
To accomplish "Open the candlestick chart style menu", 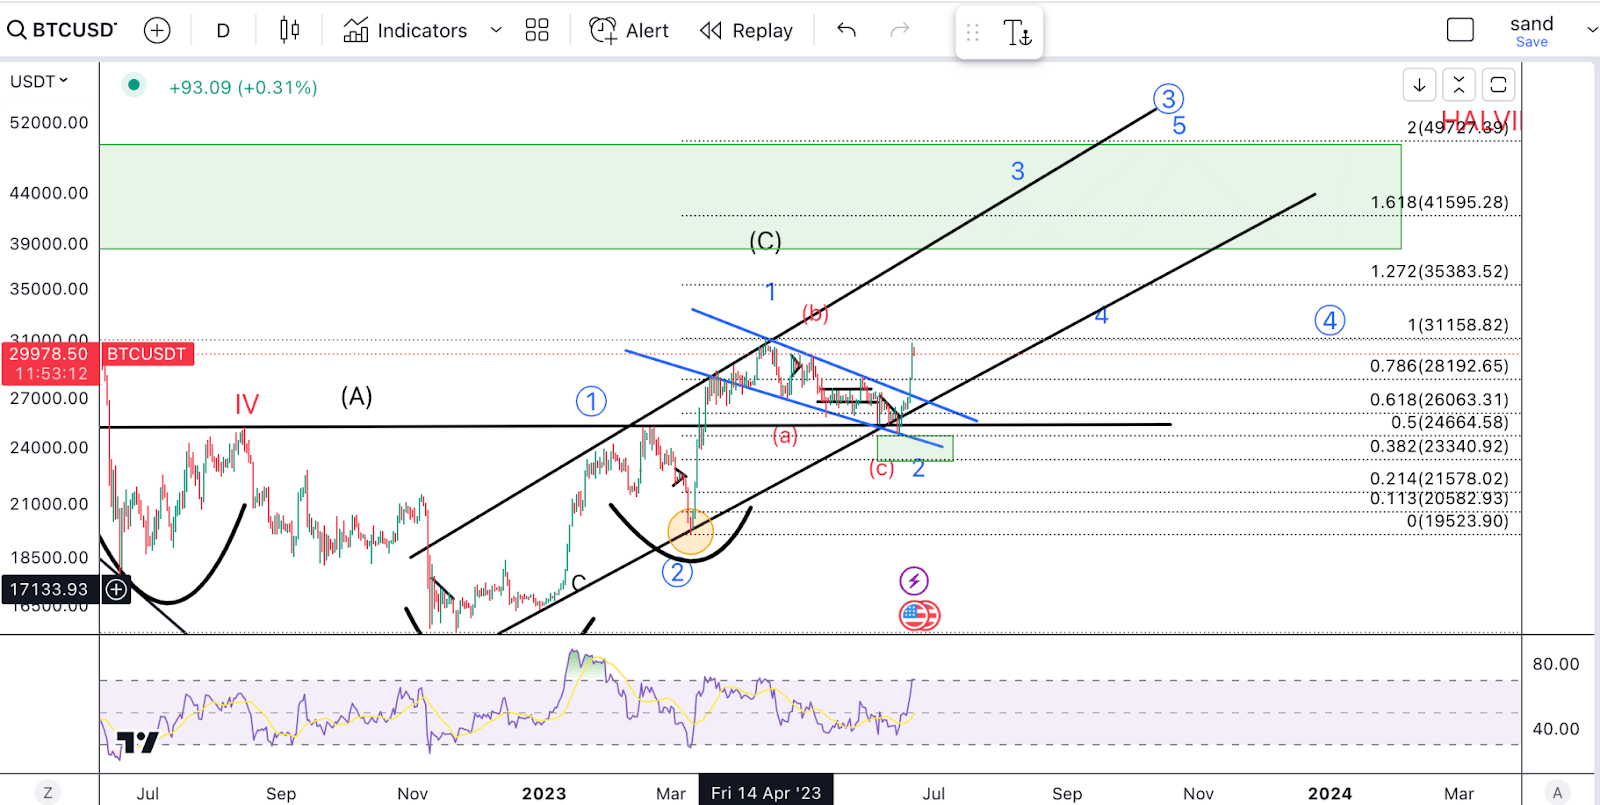I will pyautogui.click(x=289, y=30).
